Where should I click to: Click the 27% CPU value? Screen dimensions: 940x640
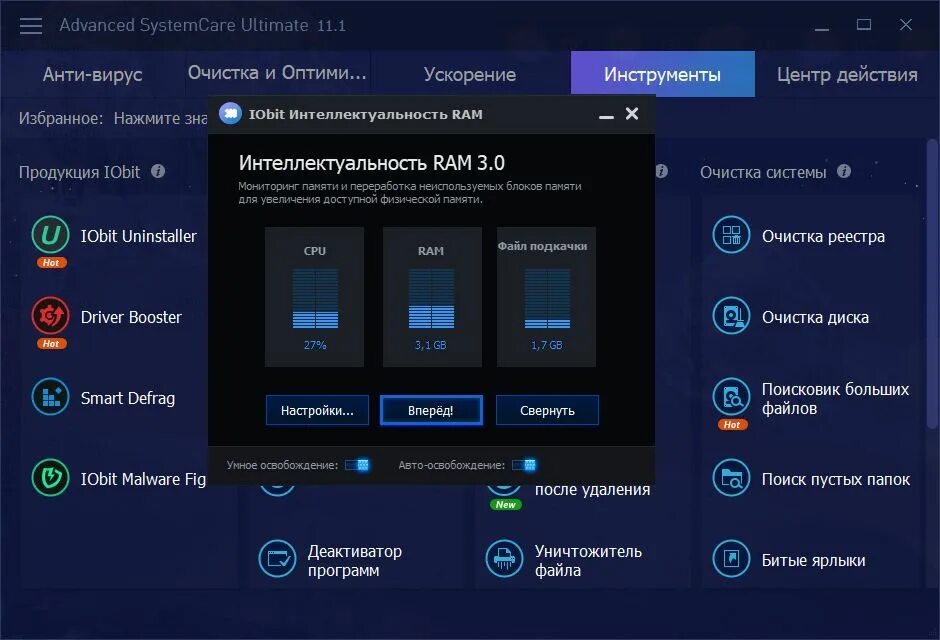tap(315, 345)
